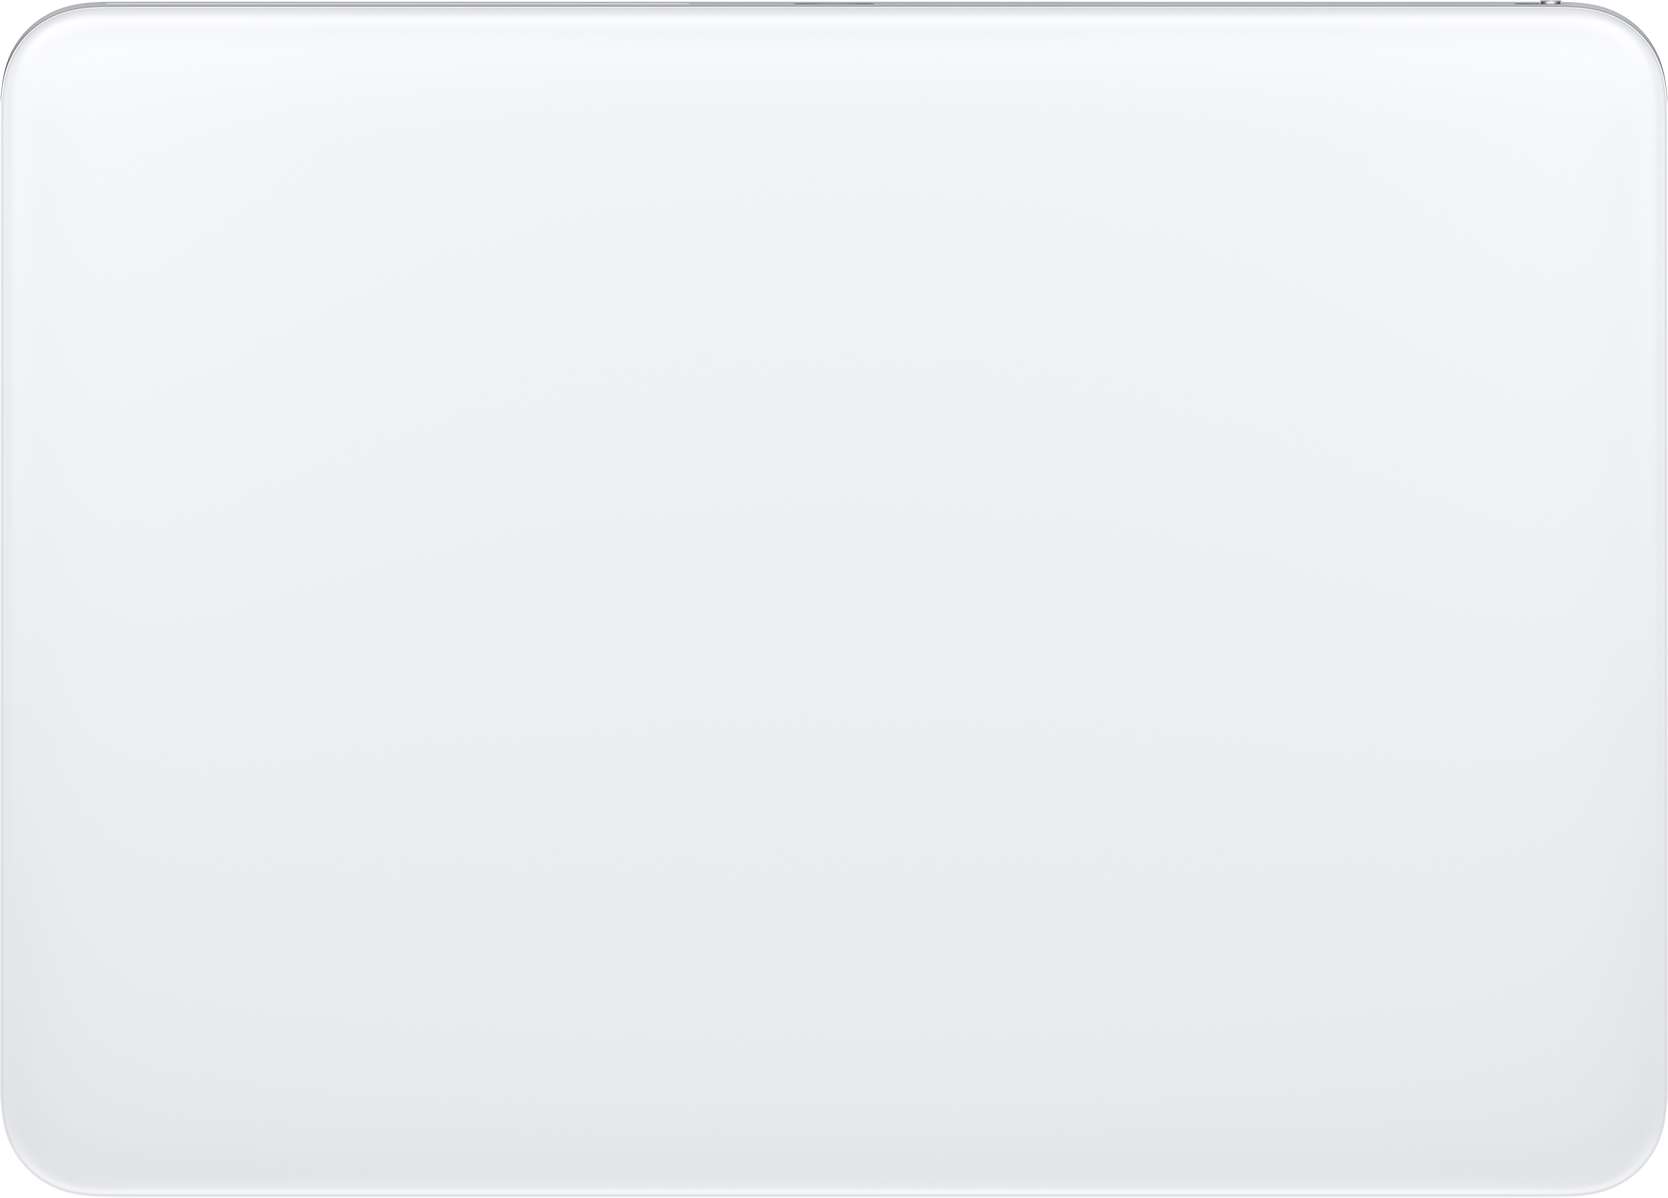Toggle the power switch on top edge

pos(1550,2)
